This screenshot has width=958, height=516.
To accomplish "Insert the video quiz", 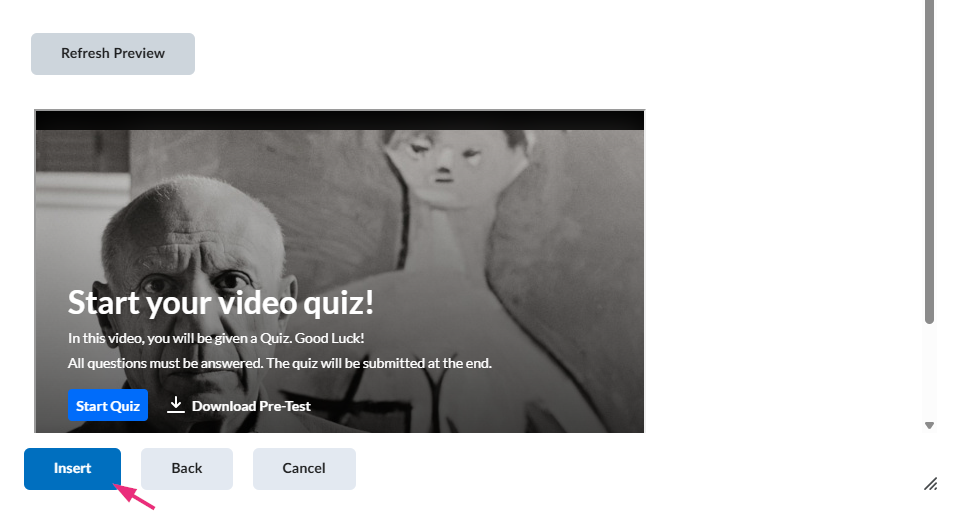I will coord(72,468).
